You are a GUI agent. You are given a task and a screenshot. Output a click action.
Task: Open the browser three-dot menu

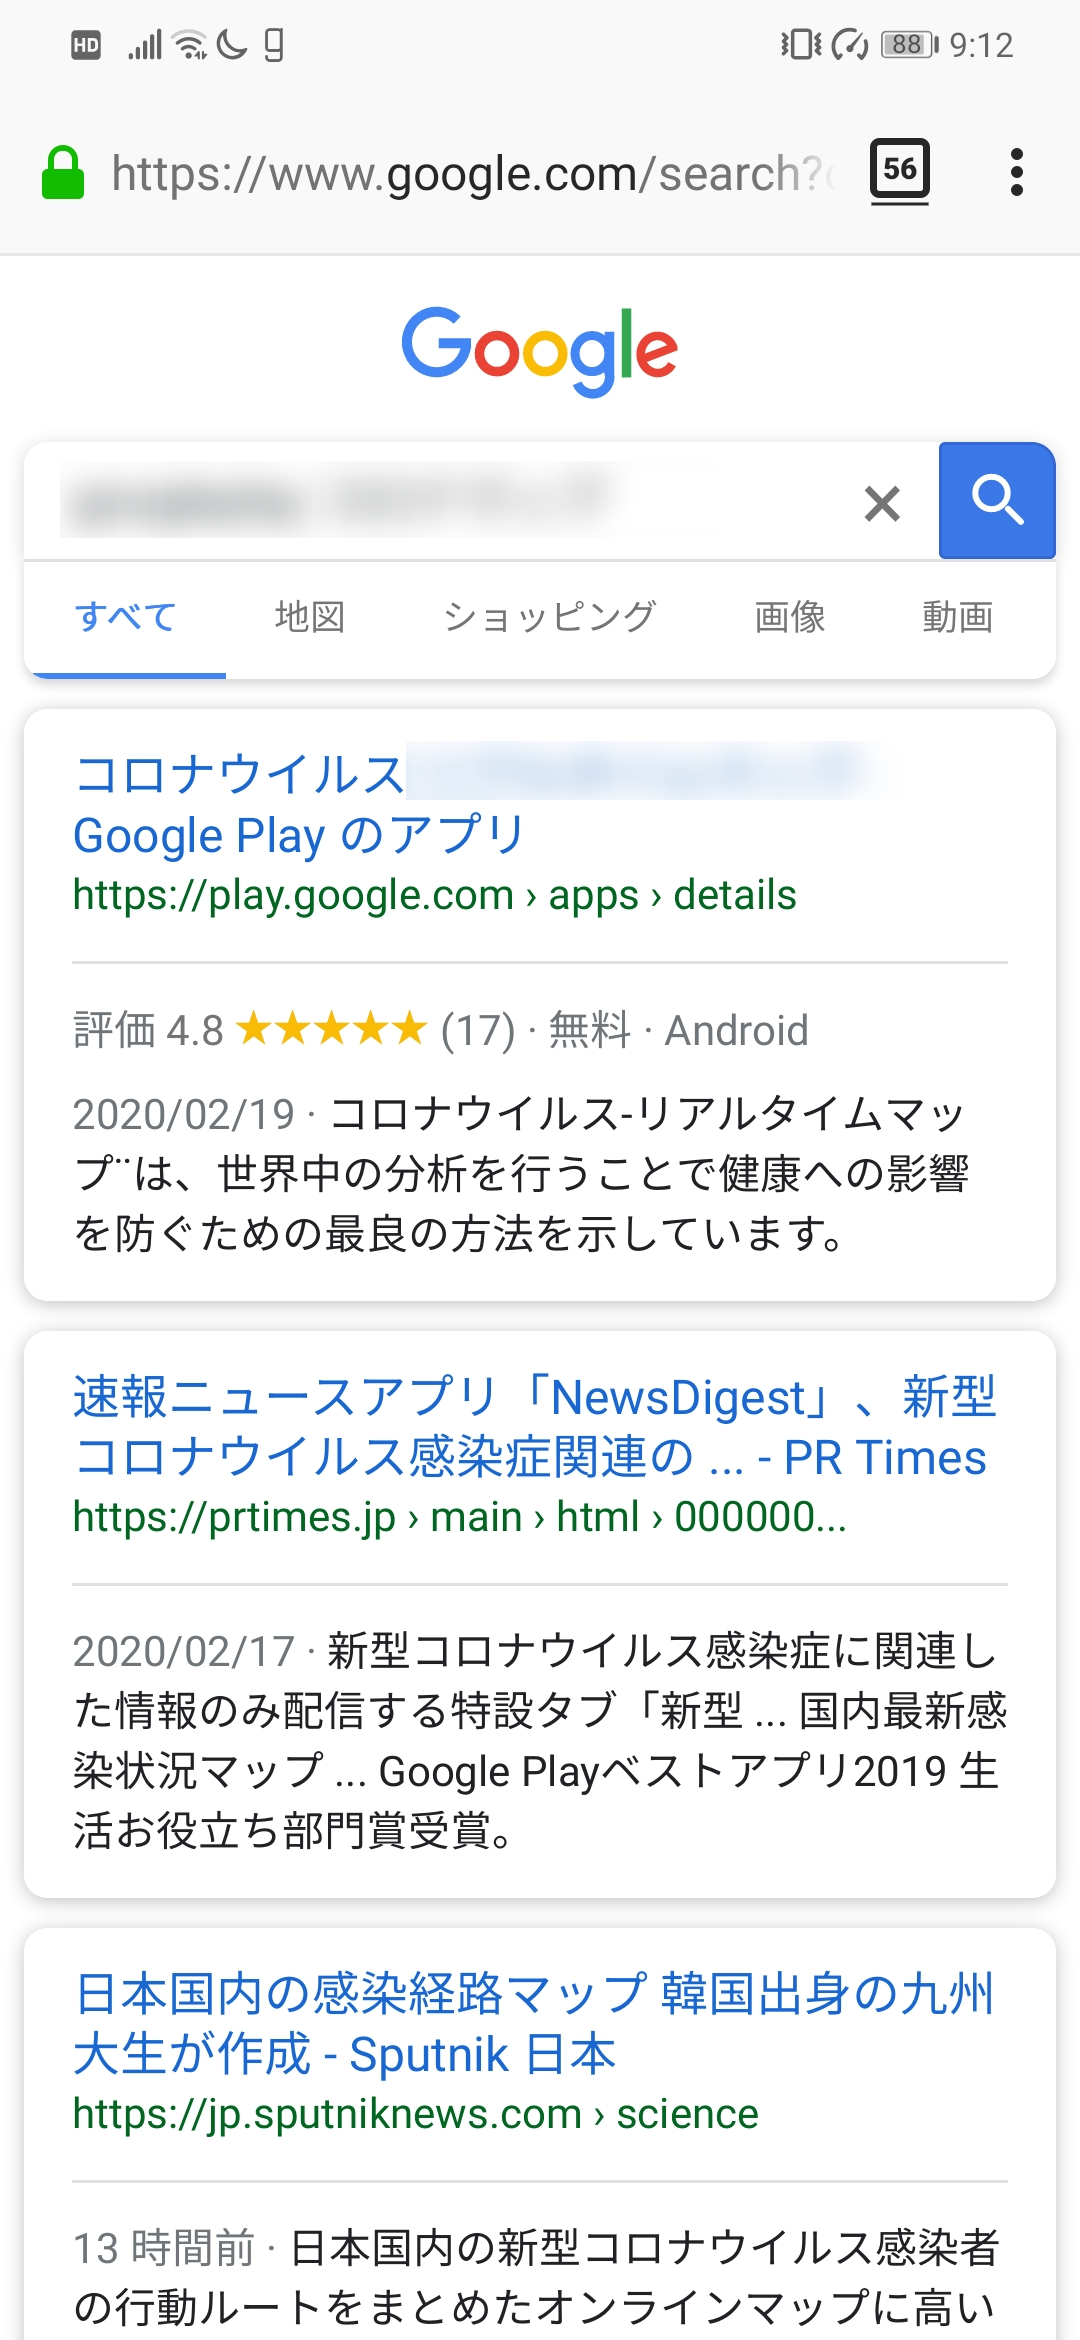[x=1017, y=172]
